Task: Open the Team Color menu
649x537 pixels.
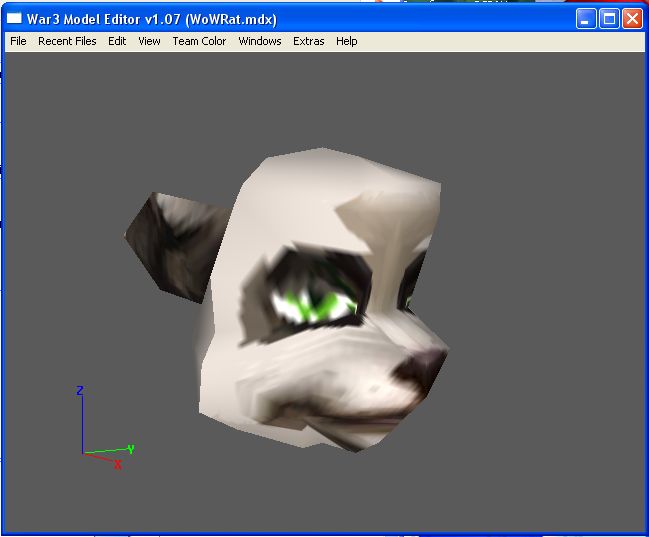Action: tap(199, 41)
